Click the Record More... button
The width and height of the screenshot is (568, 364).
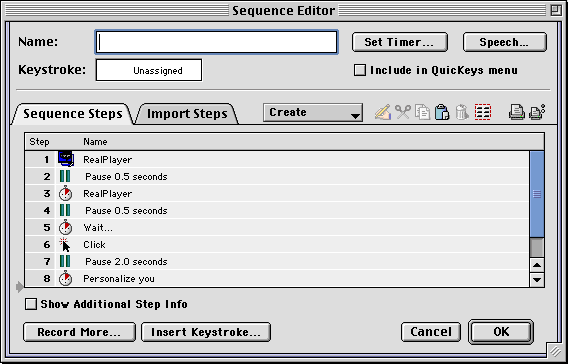pyautogui.click(x=79, y=332)
